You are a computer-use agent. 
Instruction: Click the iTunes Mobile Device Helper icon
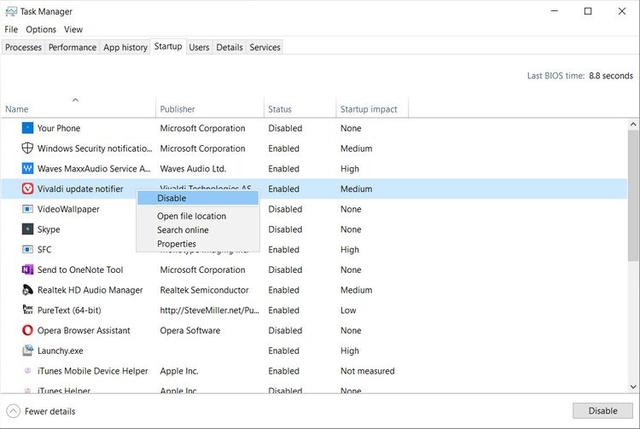(27, 371)
